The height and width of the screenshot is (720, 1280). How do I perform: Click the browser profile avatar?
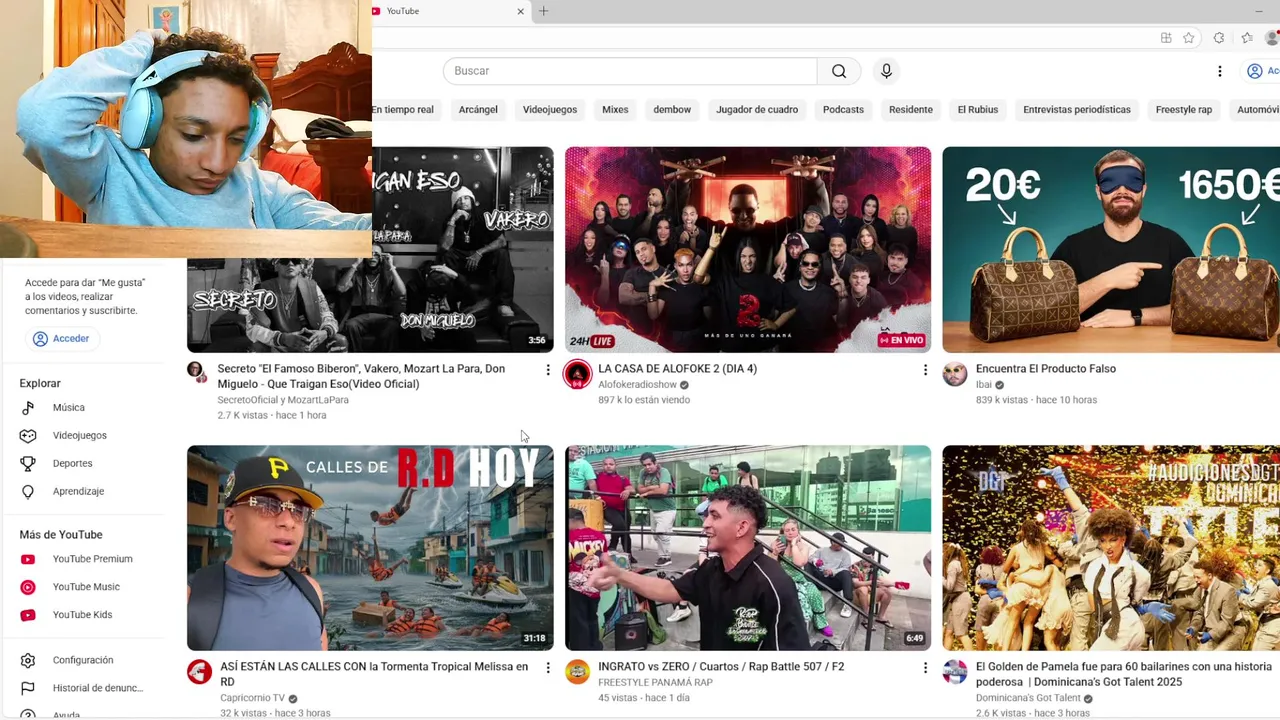click(x=1273, y=38)
